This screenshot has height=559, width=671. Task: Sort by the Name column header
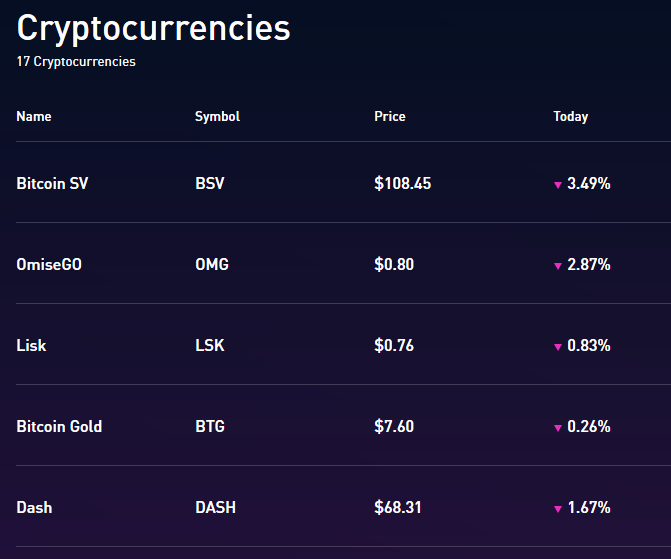coord(34,116)
